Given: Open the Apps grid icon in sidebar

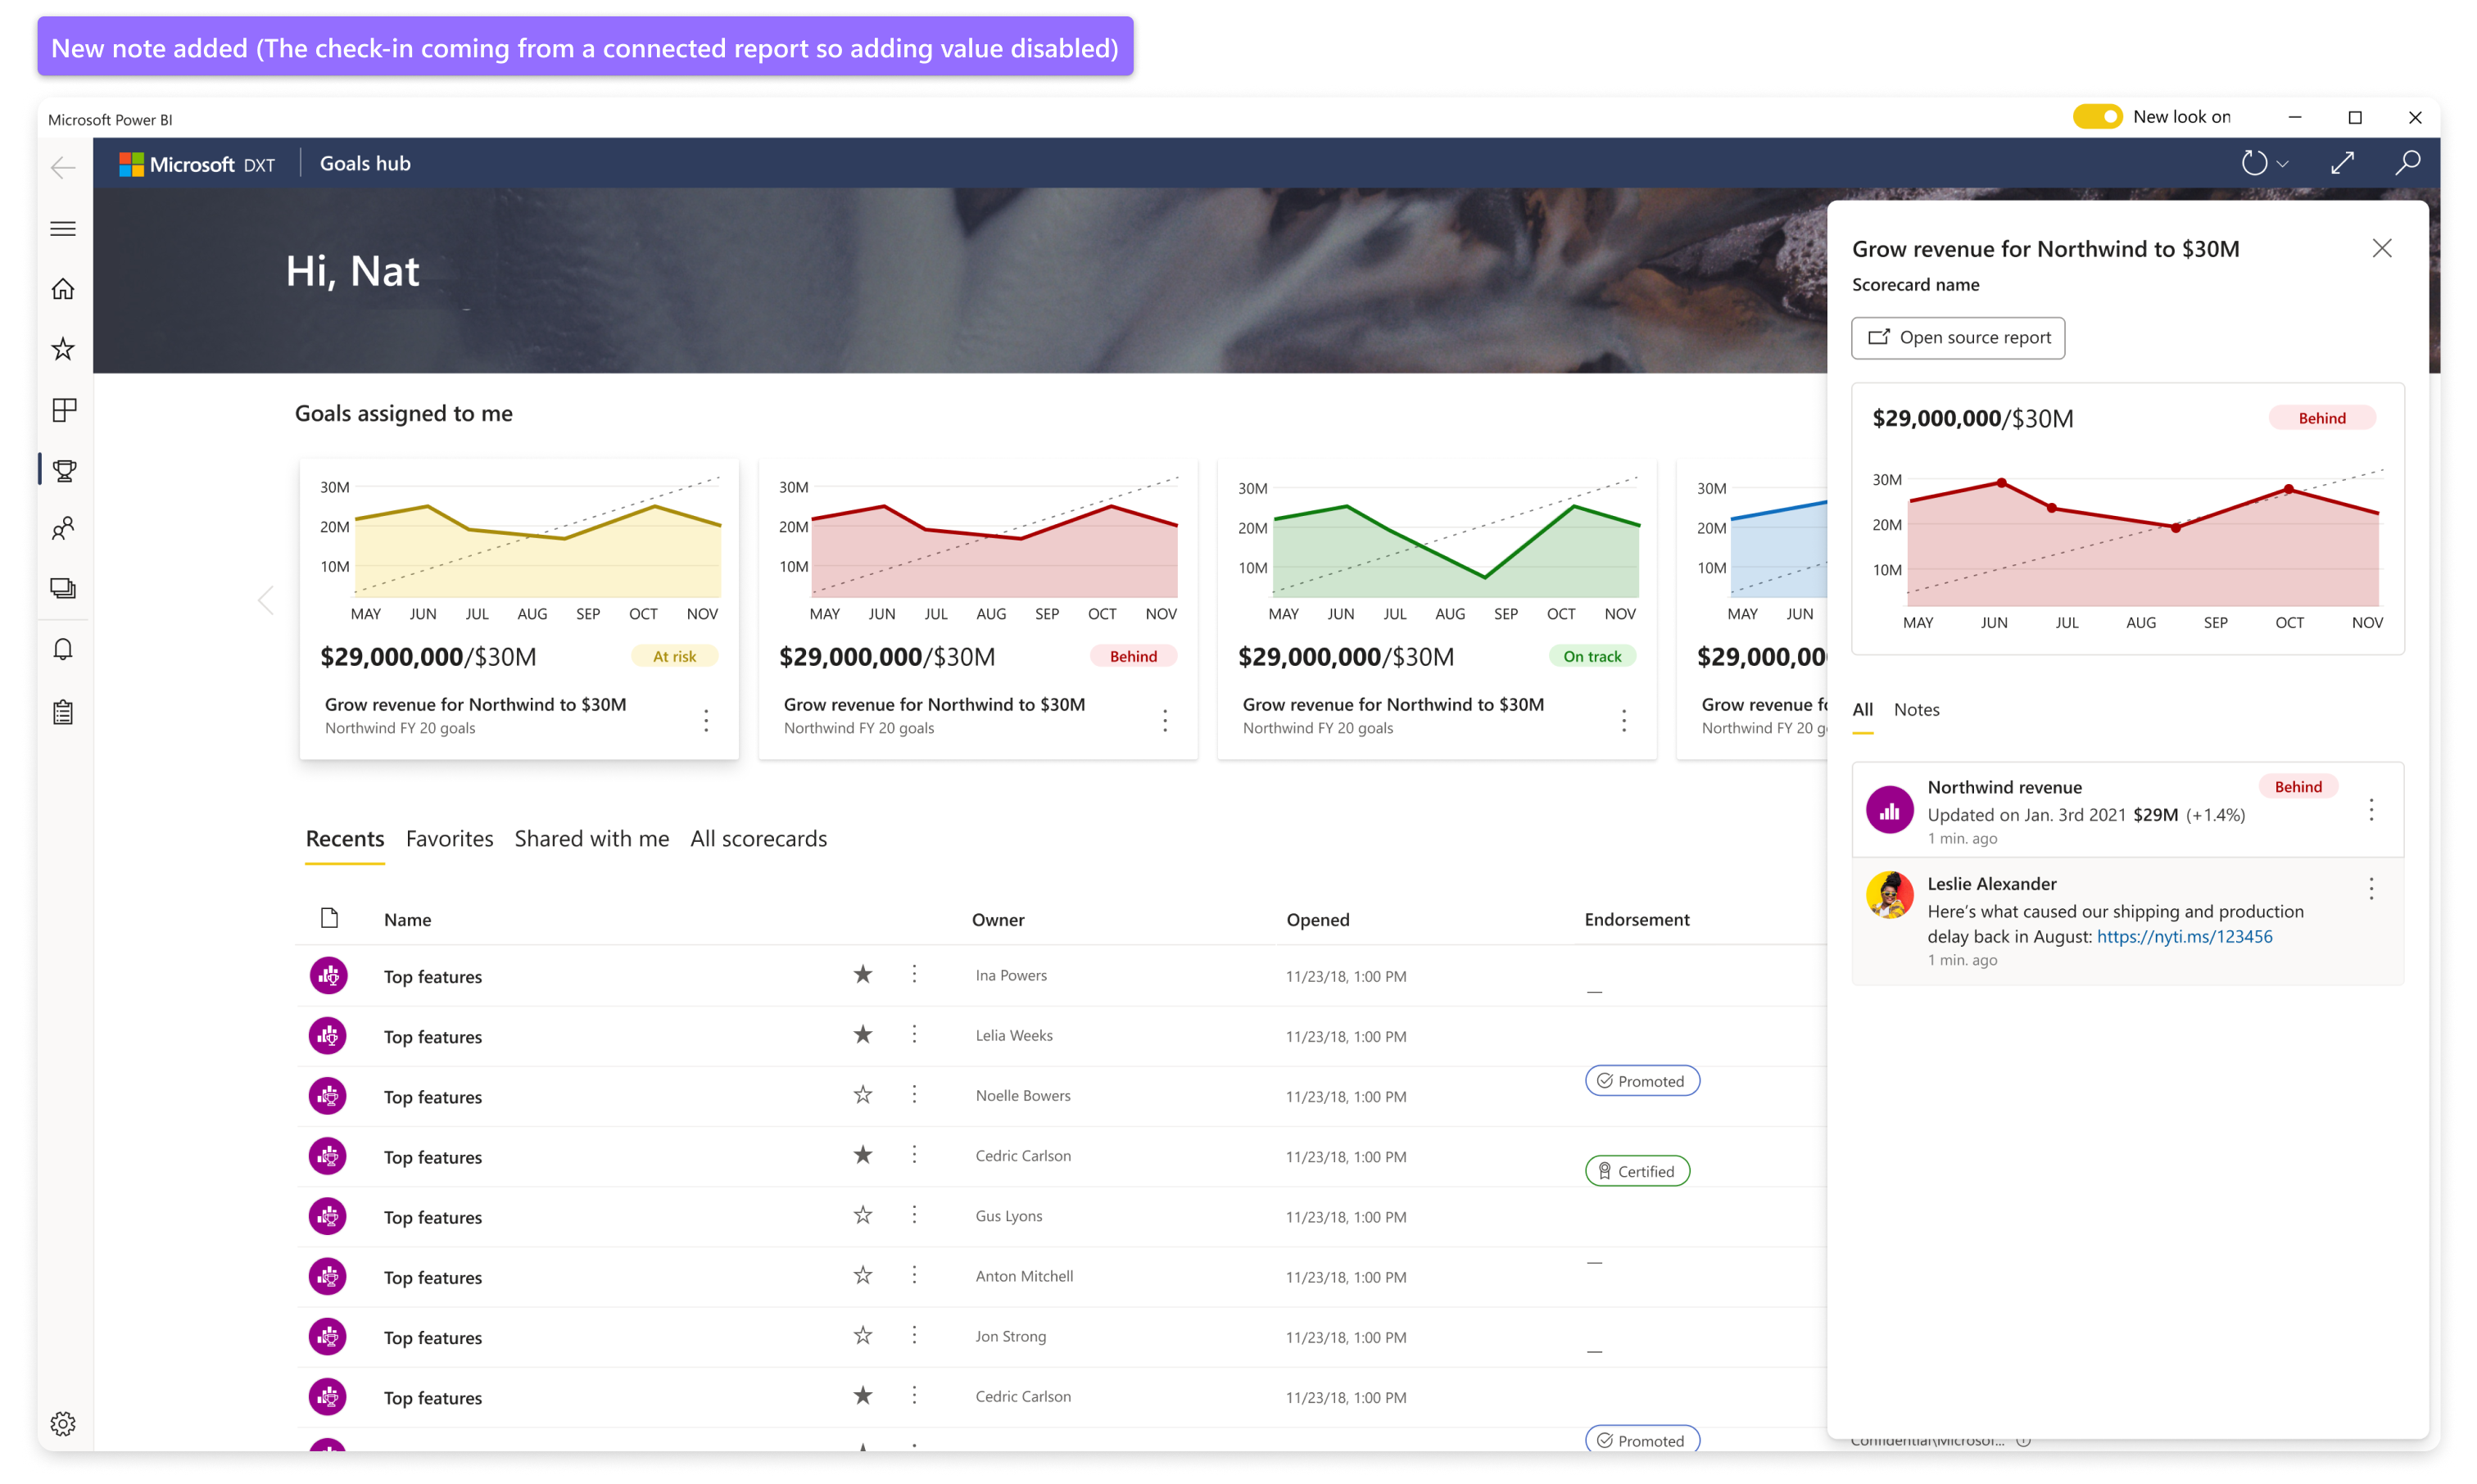Looking at the screenshot, I should click(63, 410).
